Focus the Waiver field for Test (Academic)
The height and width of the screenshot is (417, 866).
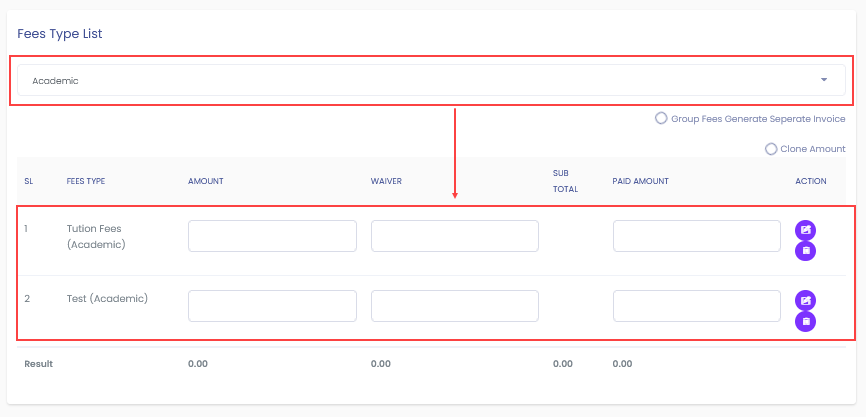[x=455, y=306]
